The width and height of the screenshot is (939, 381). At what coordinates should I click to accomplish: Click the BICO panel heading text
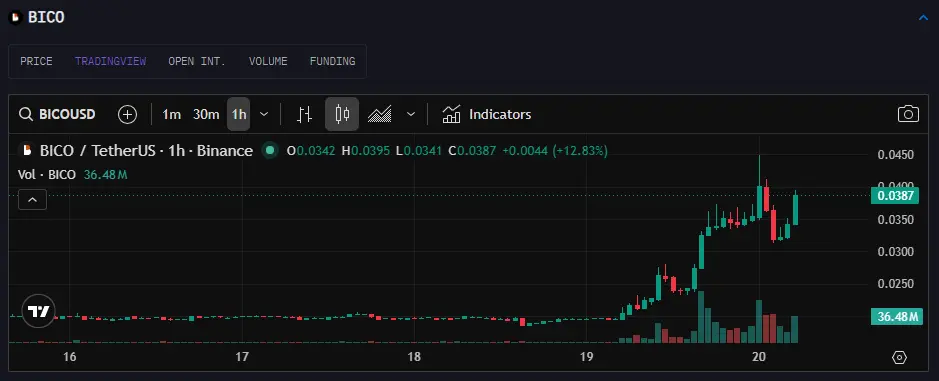(46, 18)
